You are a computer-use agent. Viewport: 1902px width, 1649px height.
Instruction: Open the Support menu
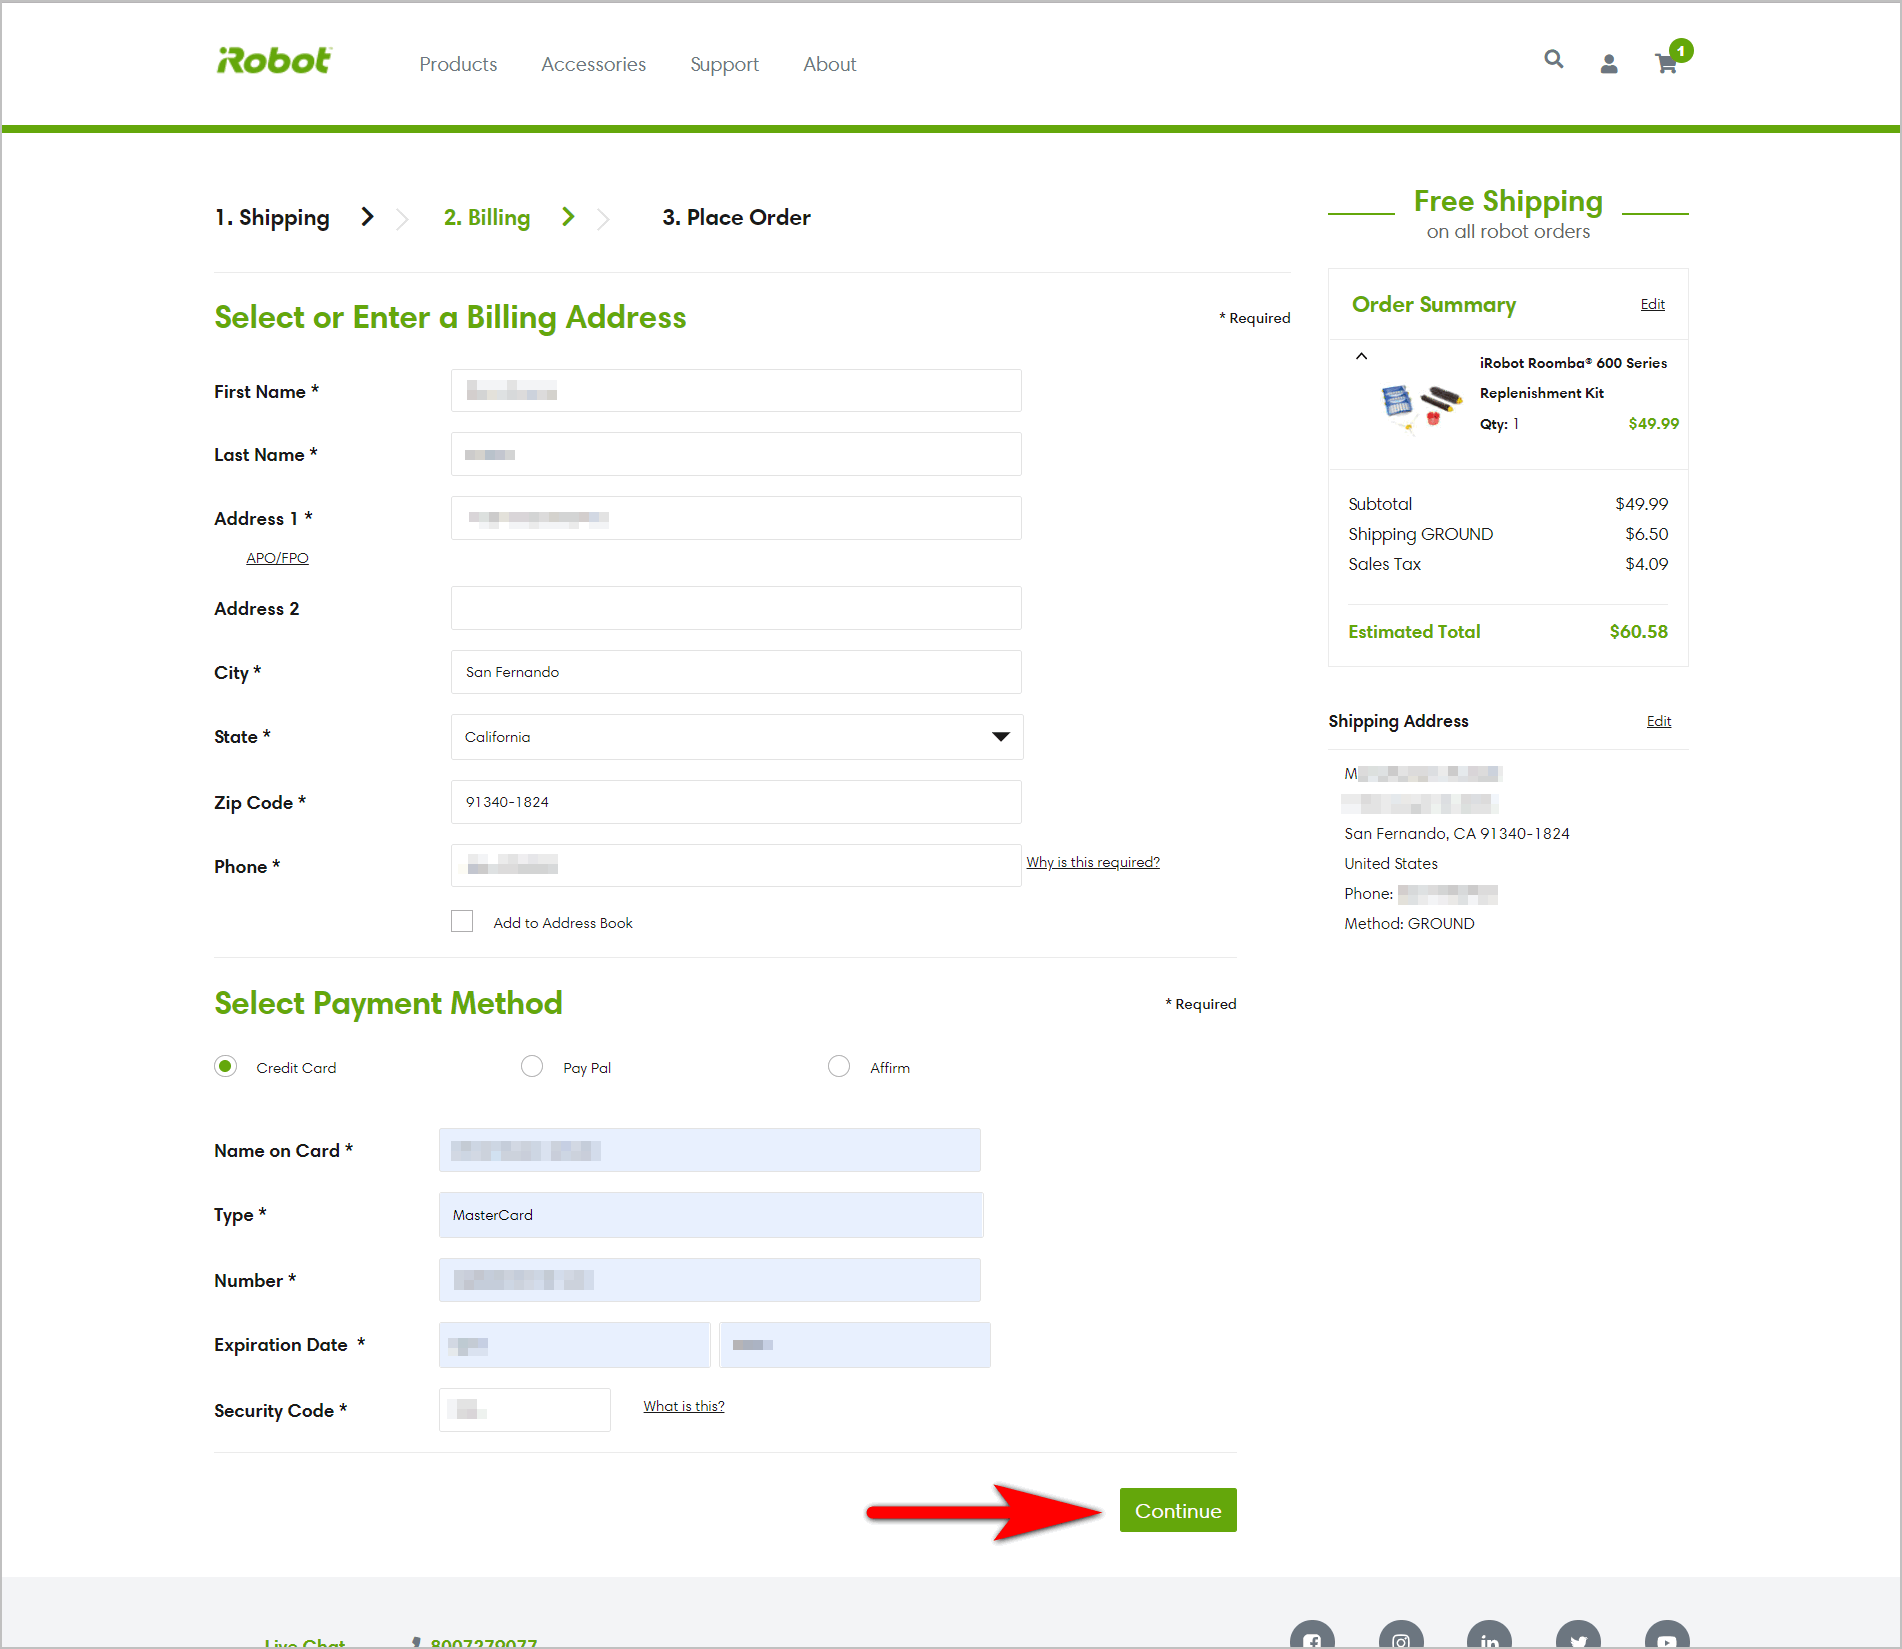725,64
